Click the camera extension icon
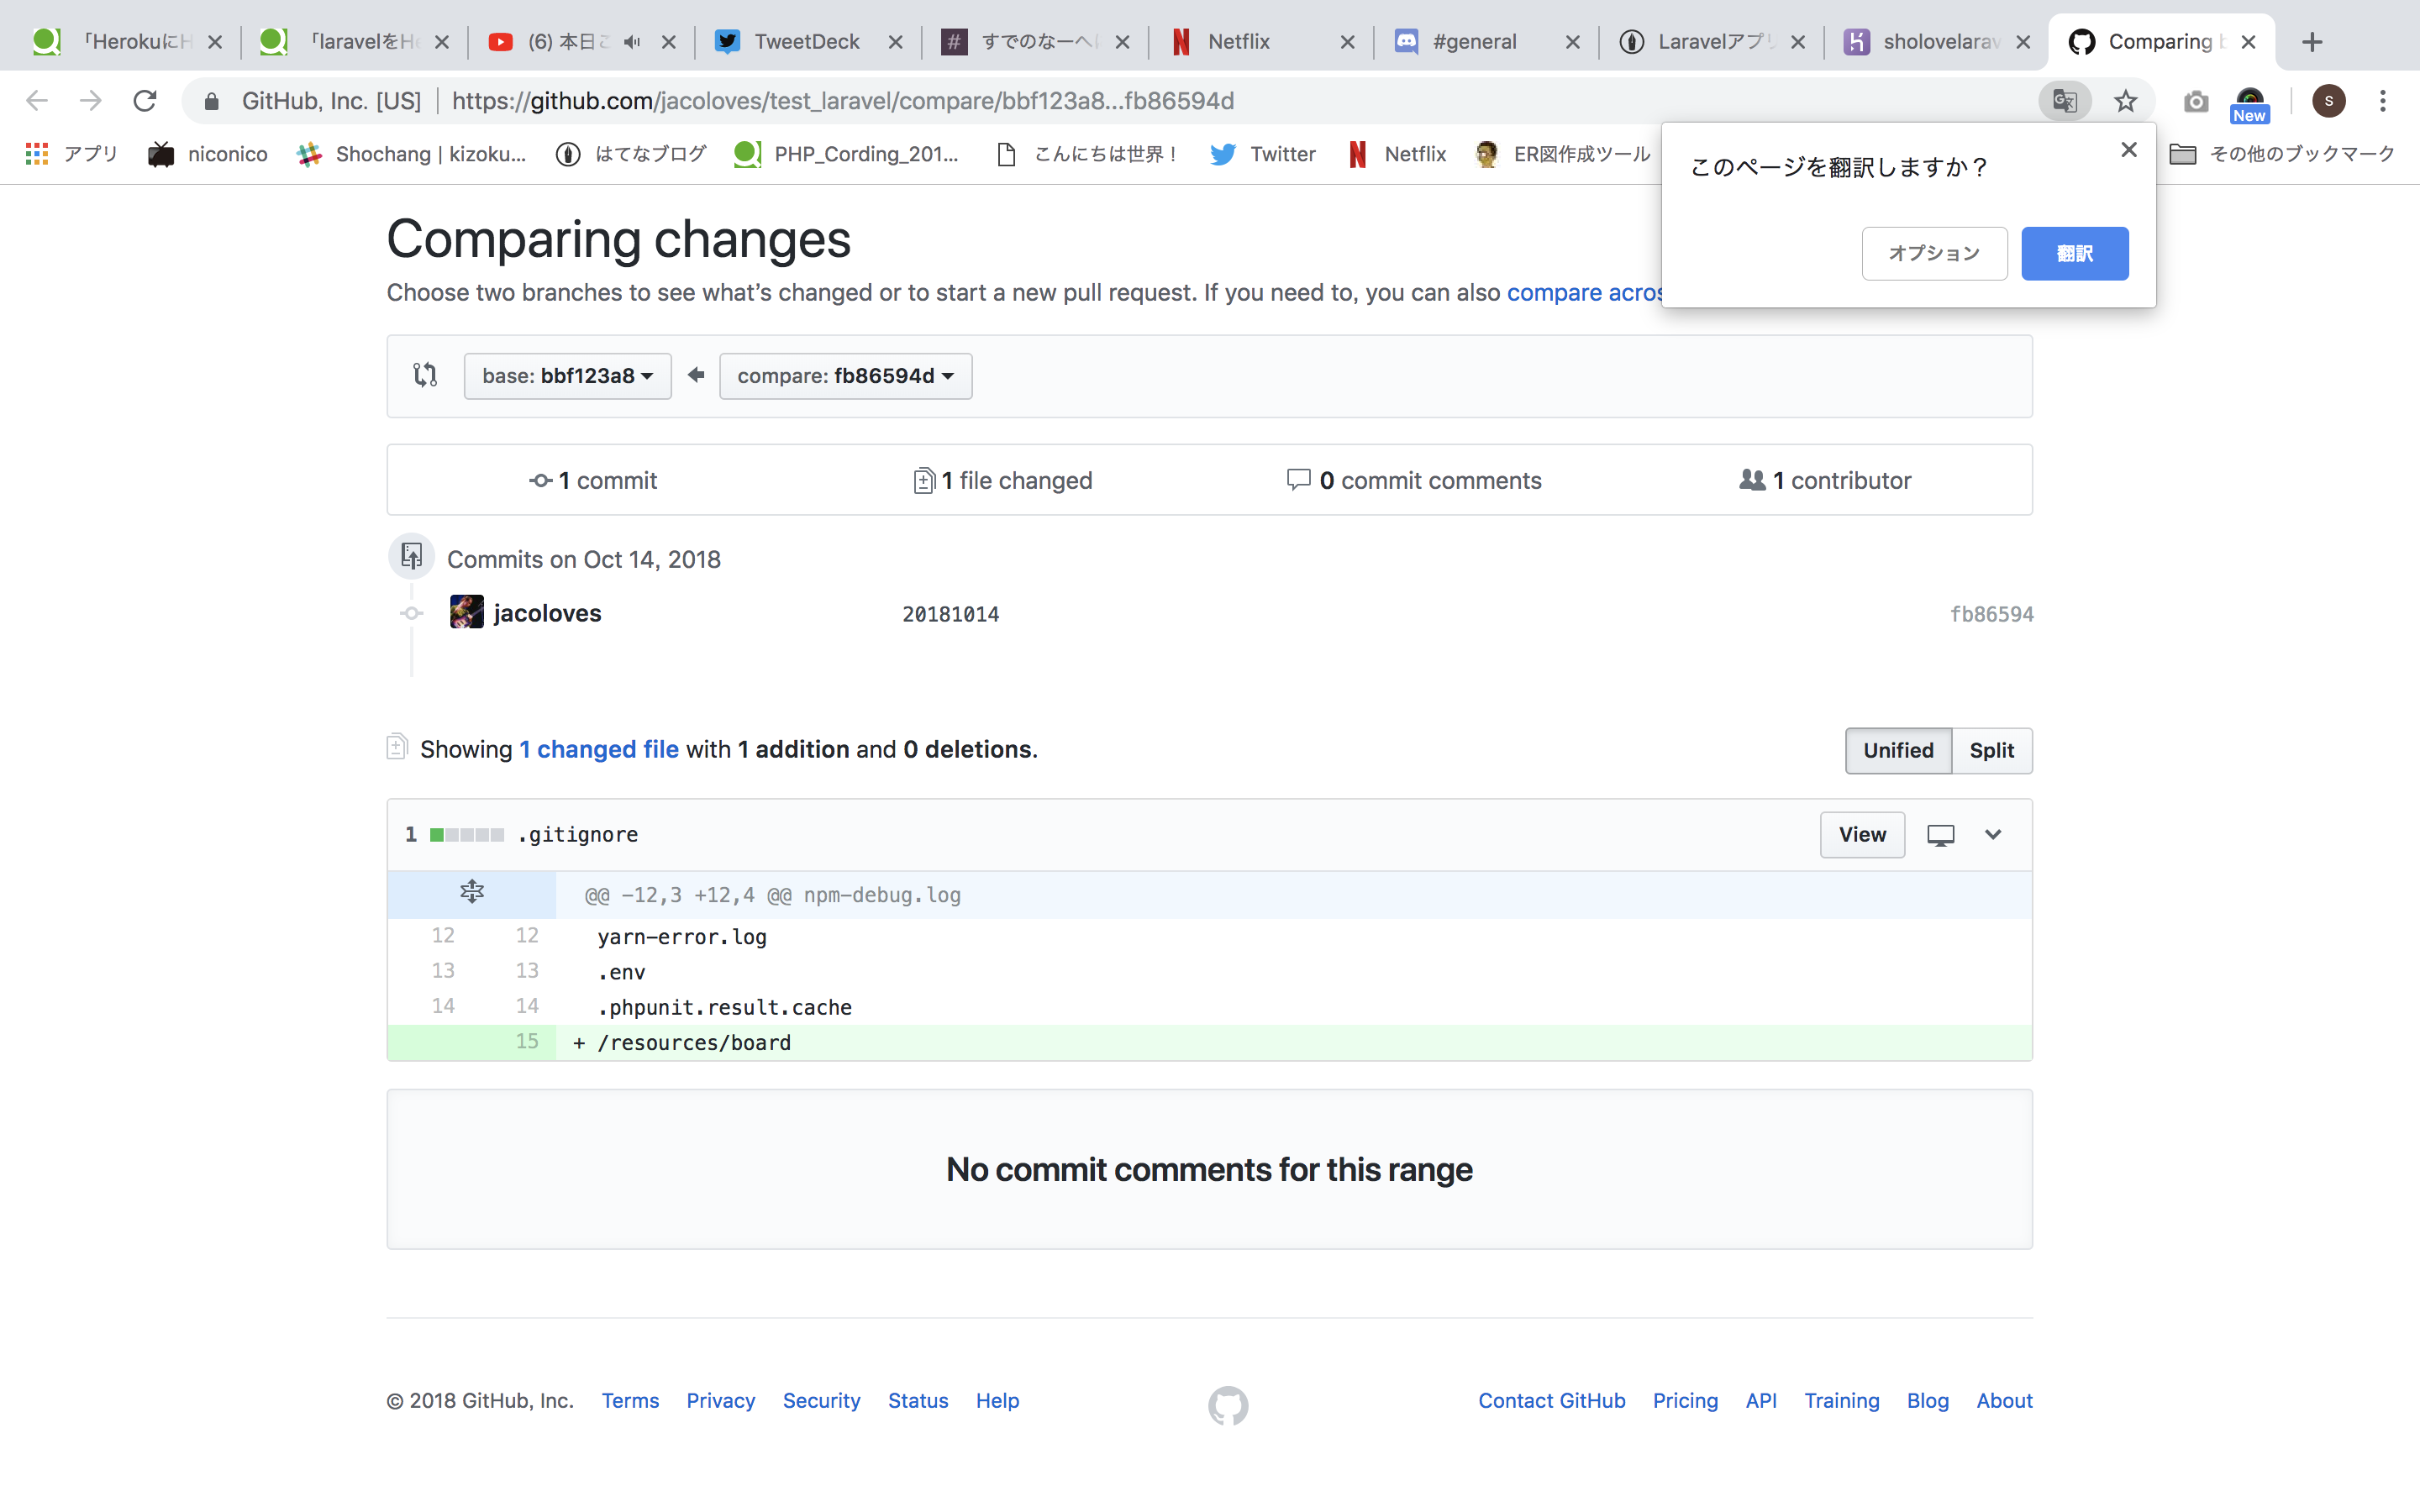 [2195, 101]
